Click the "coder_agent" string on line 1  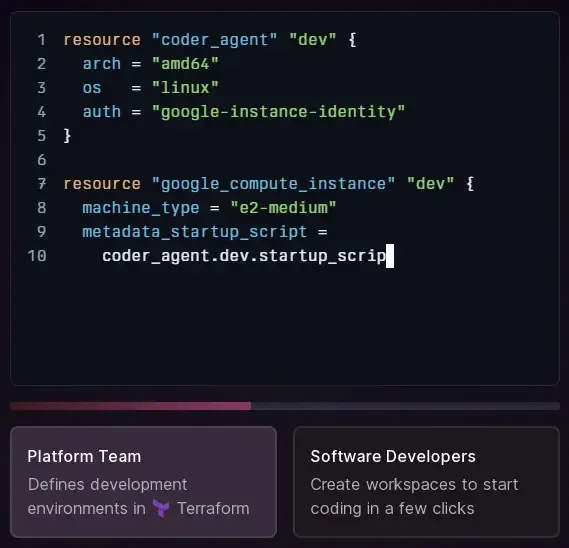pos(214,40)
